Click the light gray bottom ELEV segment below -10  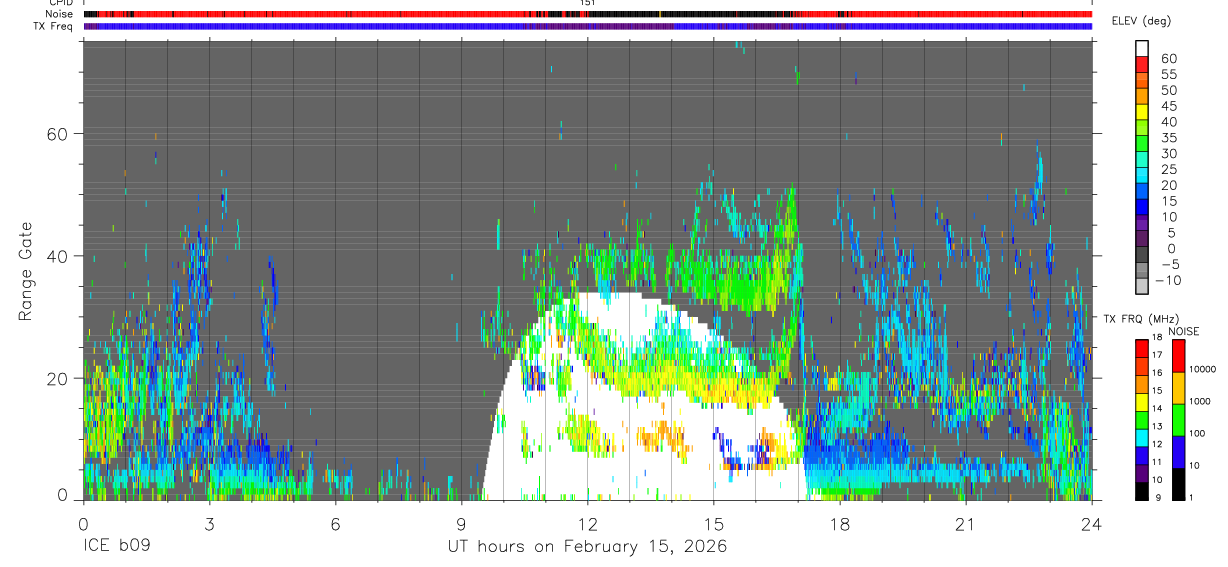click(x=1142, y=285)
